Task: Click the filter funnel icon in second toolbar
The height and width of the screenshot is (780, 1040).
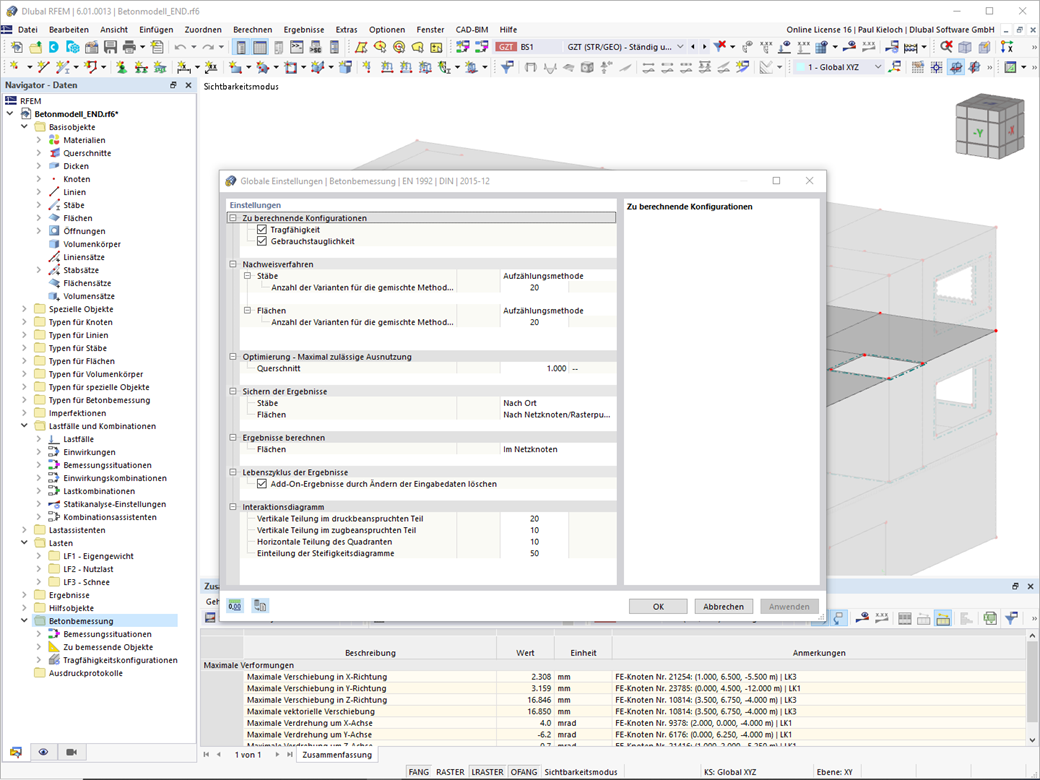Action: point(507,67)
